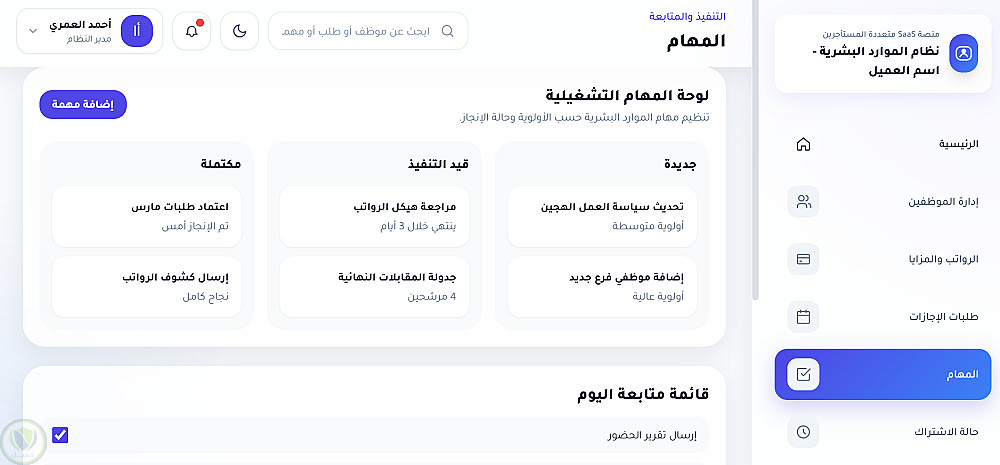Click the home icon beside الرئيسية

coord(803,144)
